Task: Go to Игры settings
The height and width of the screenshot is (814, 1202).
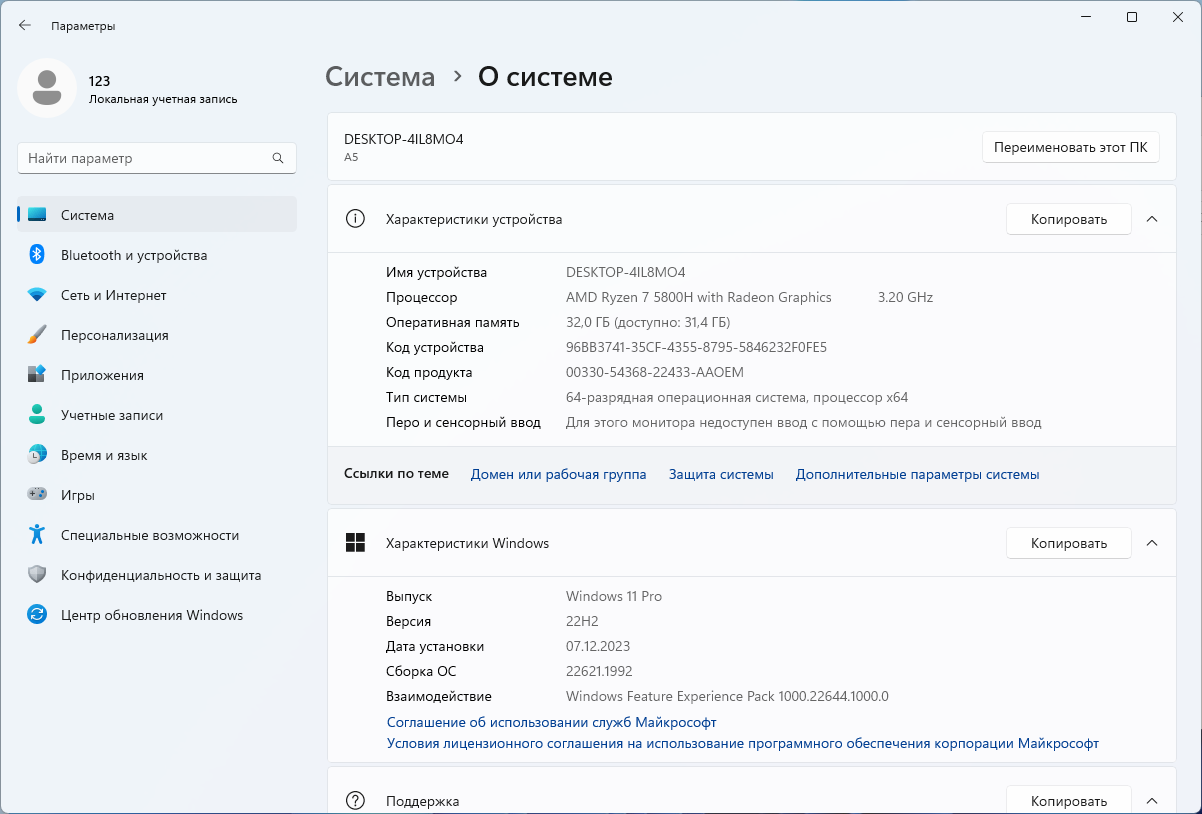Action: (x=157, y=495)
